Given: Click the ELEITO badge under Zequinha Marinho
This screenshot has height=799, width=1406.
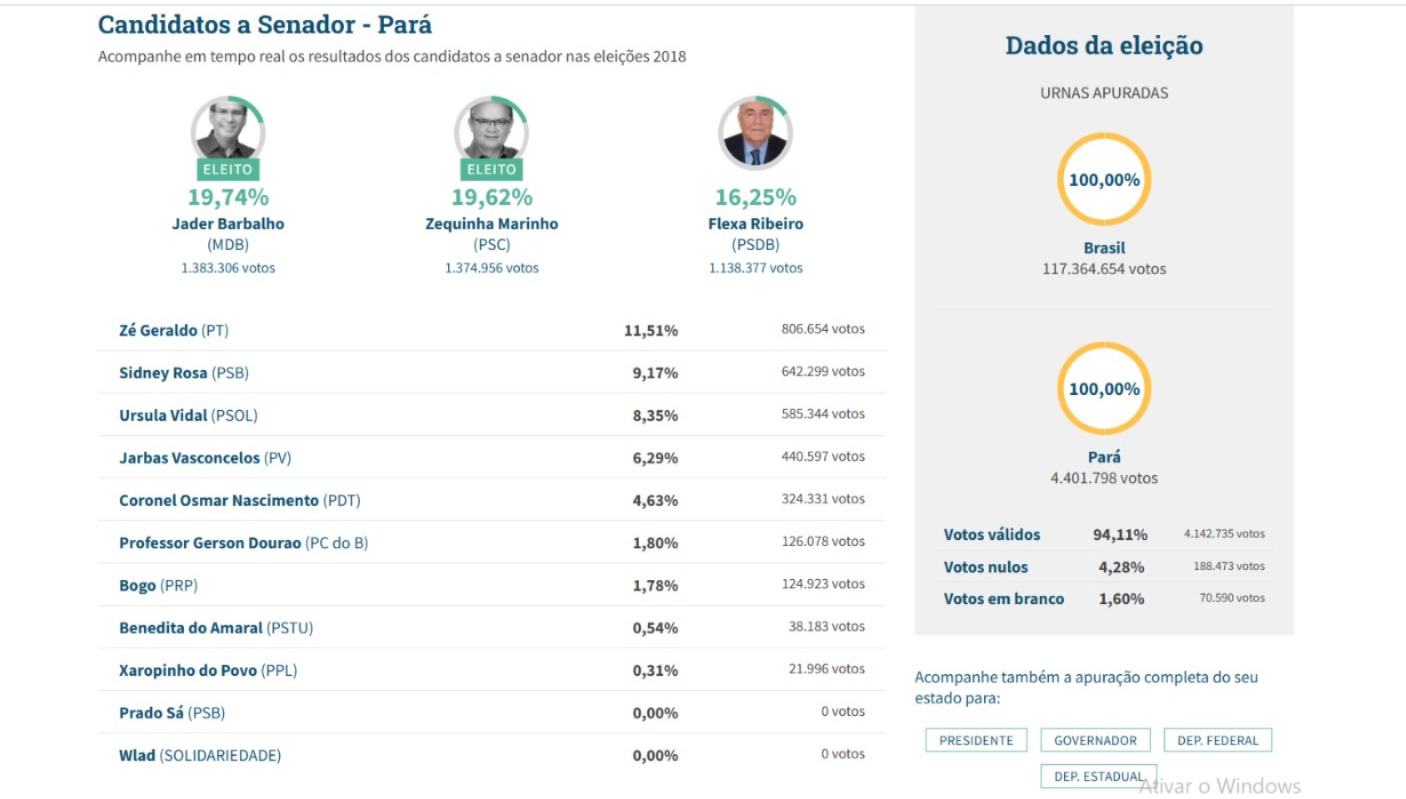Looking at the screenshot, I should click(x=491, y=170).
